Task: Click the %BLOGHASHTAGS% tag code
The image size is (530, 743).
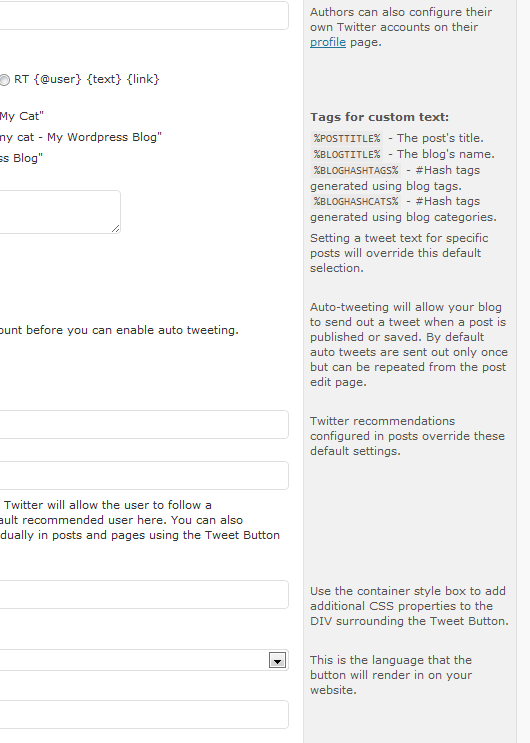Action: pyautogui.click(x=356, y=170)
